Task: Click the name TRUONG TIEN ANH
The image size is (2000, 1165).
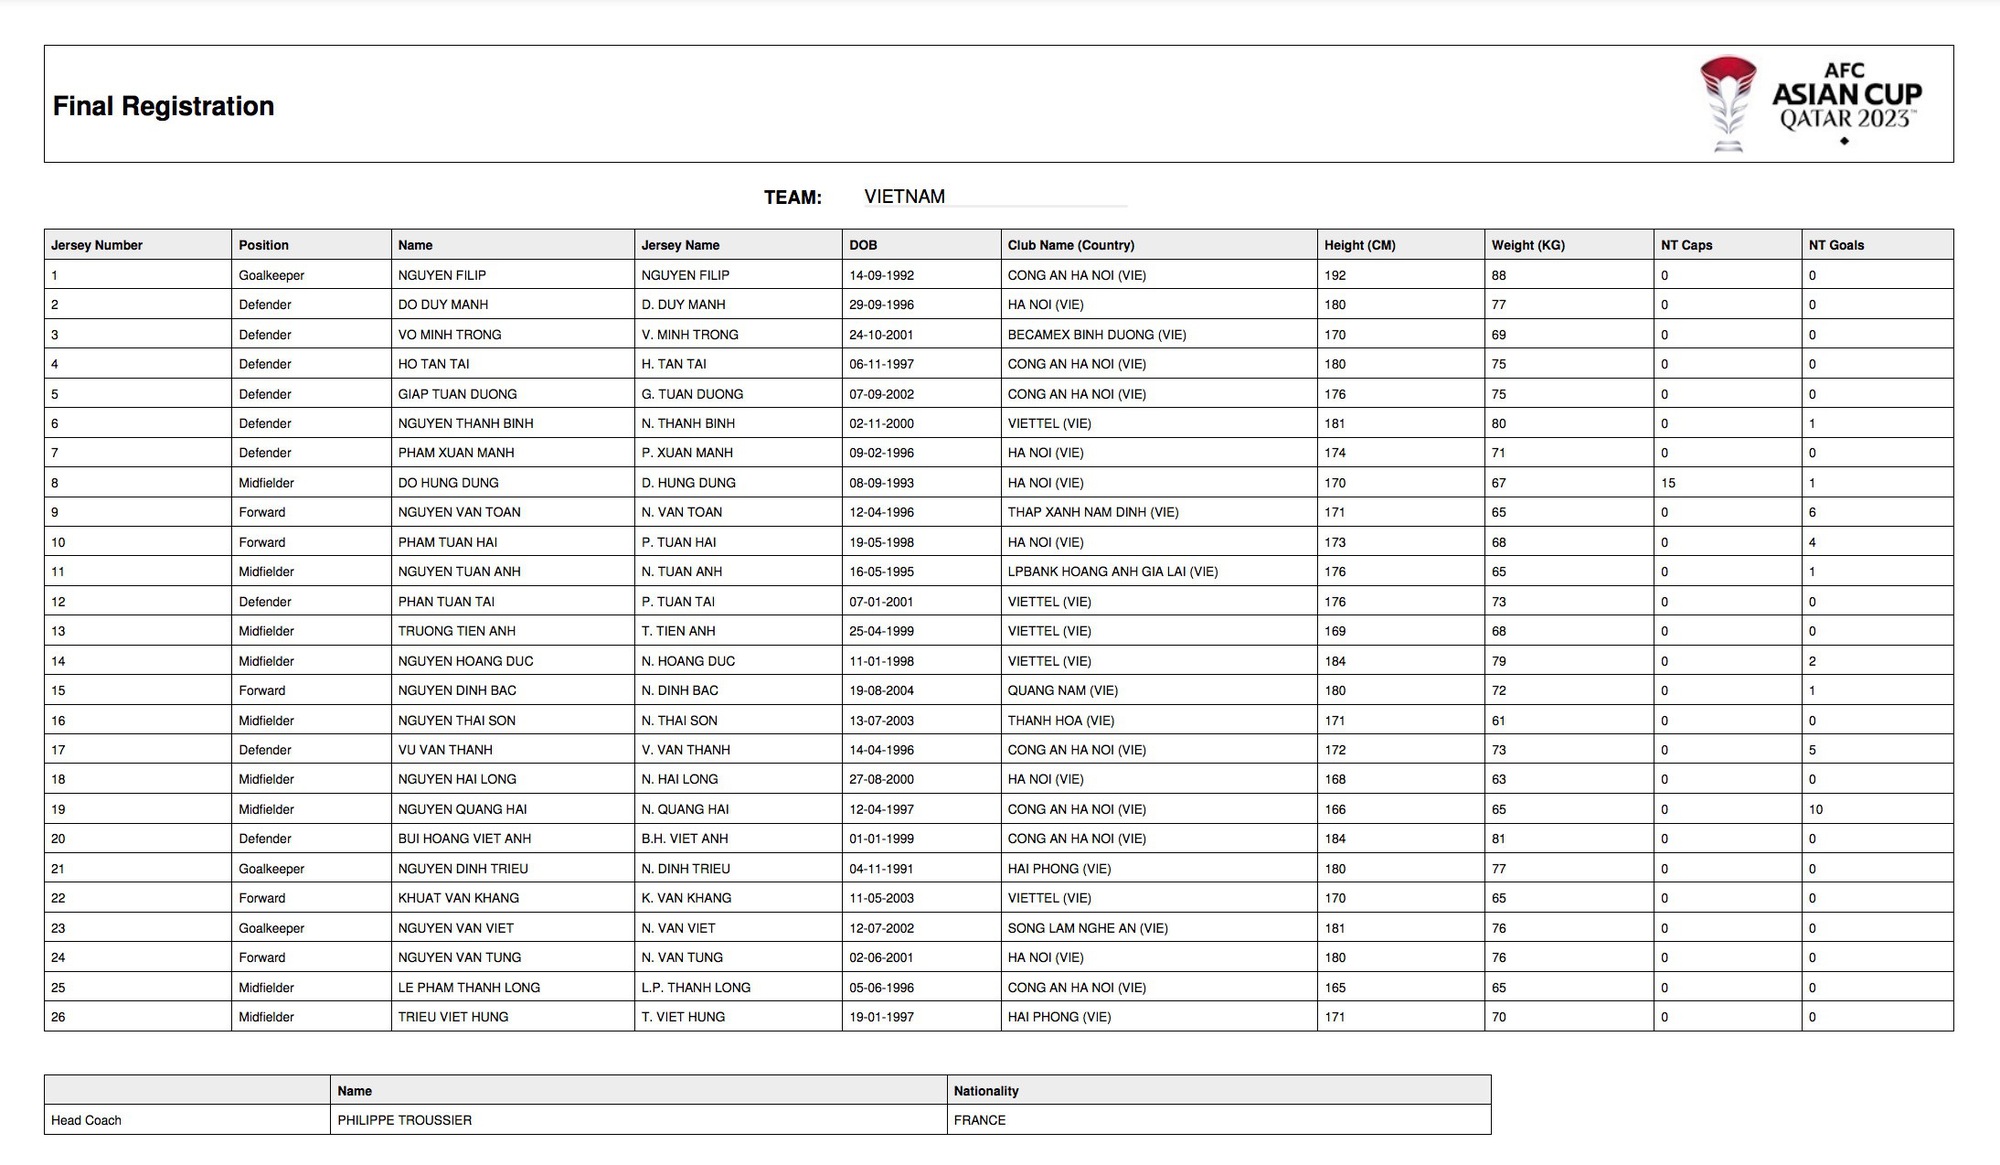Action: [457, 631]
